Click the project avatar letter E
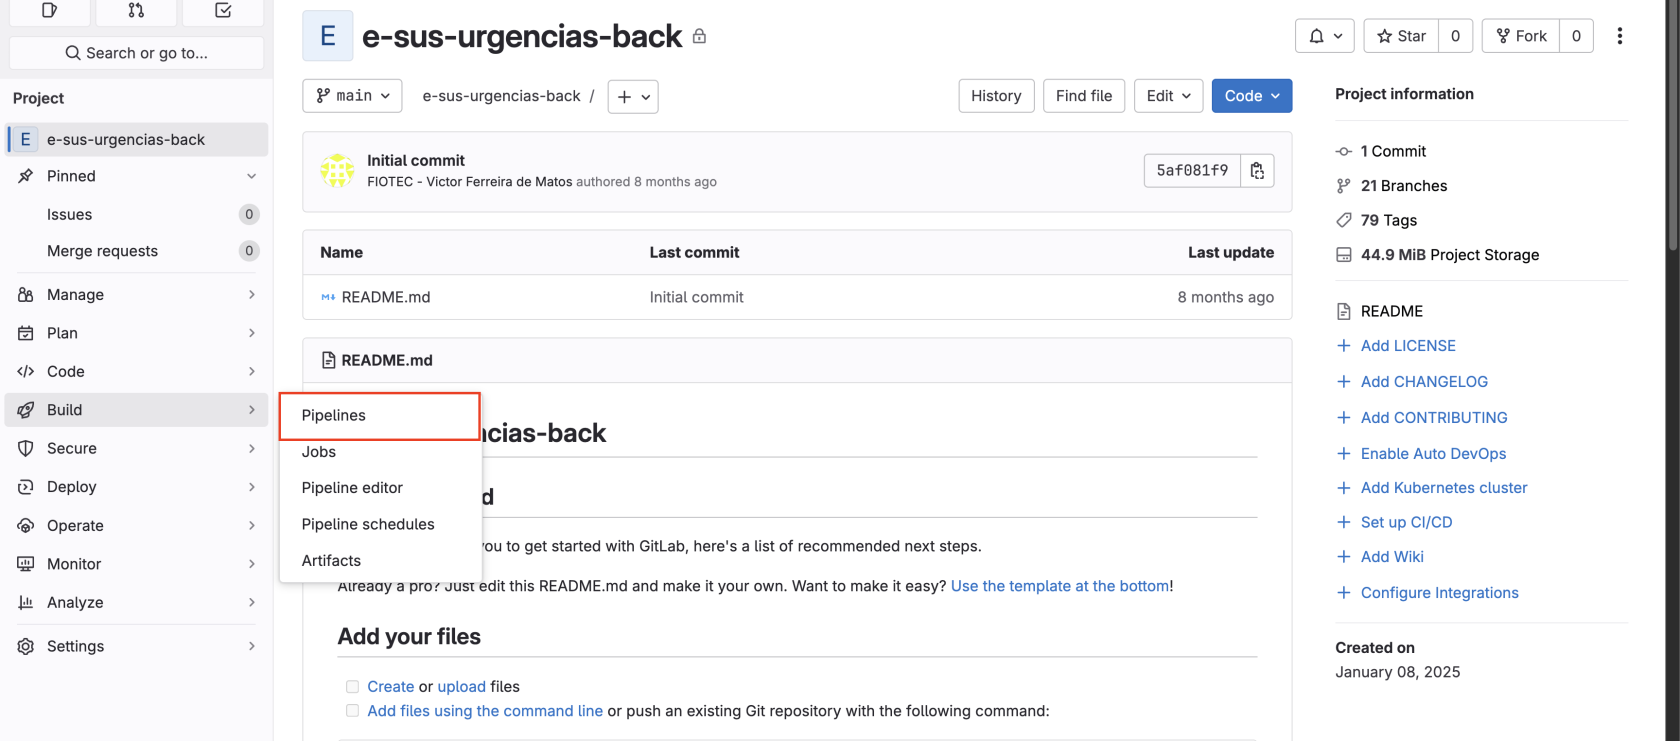This screenshot has height=741, width=1680. click(327, 36)
